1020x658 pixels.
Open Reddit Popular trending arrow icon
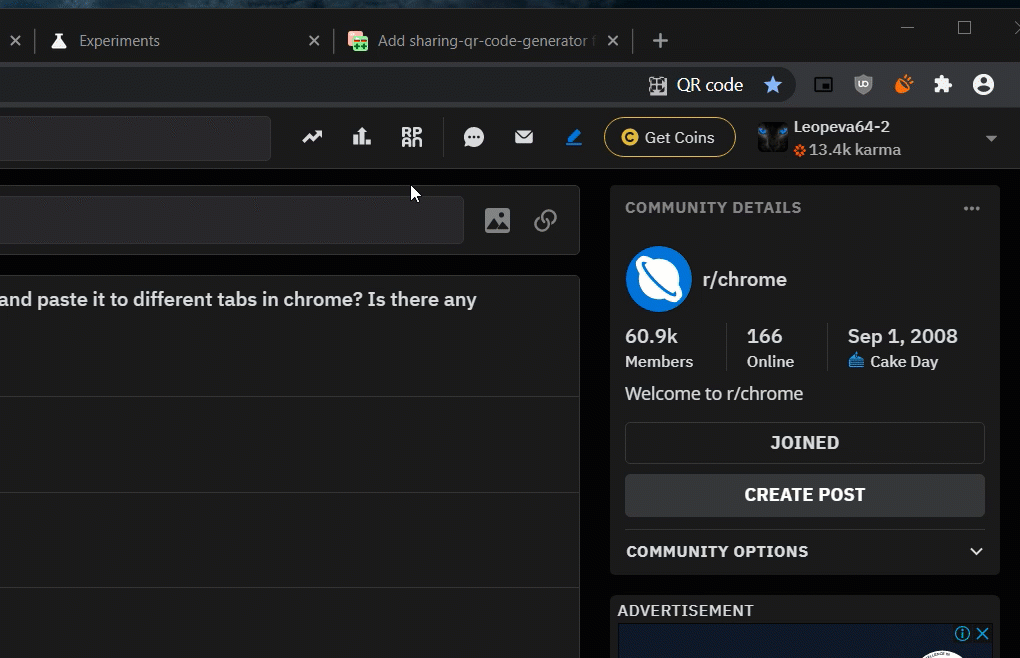(x=312, y=137)
